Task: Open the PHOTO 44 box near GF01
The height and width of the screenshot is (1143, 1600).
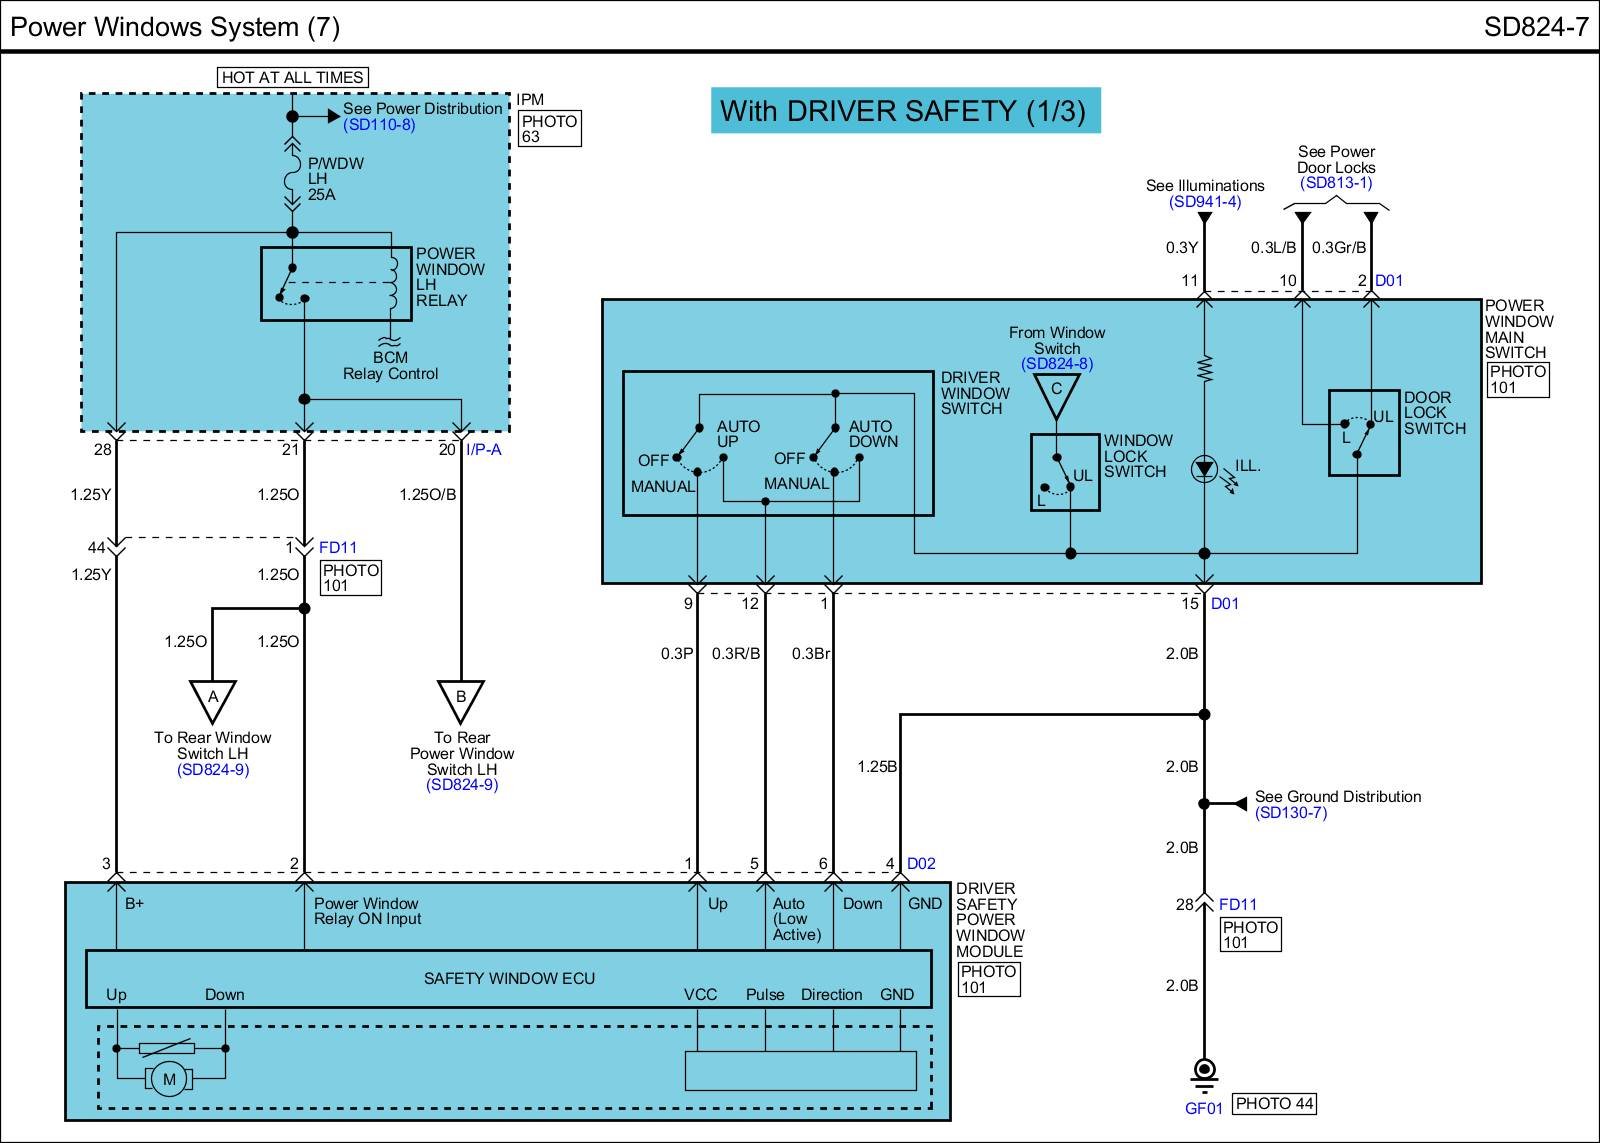Action: tap(1274, 1104)
